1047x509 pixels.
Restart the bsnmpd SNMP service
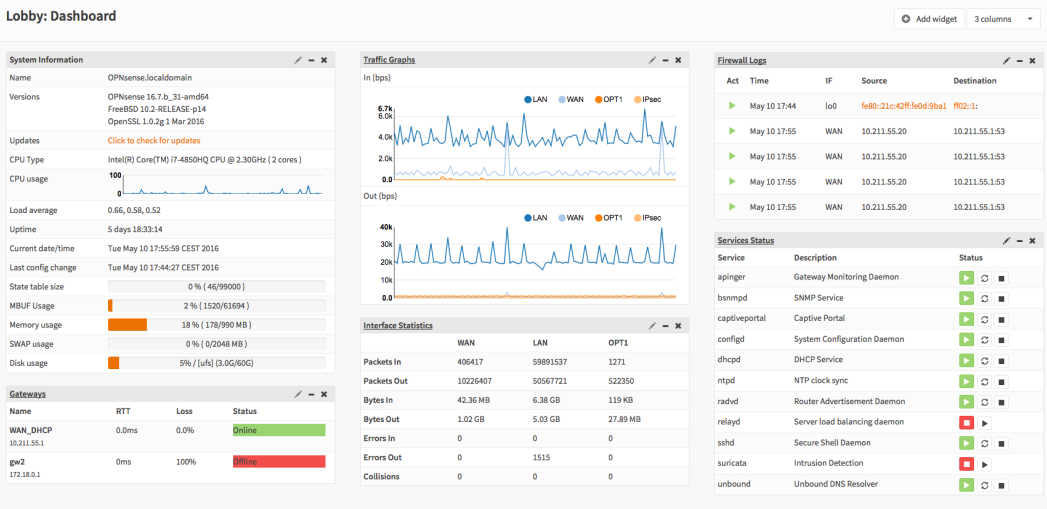coord(984,298)
